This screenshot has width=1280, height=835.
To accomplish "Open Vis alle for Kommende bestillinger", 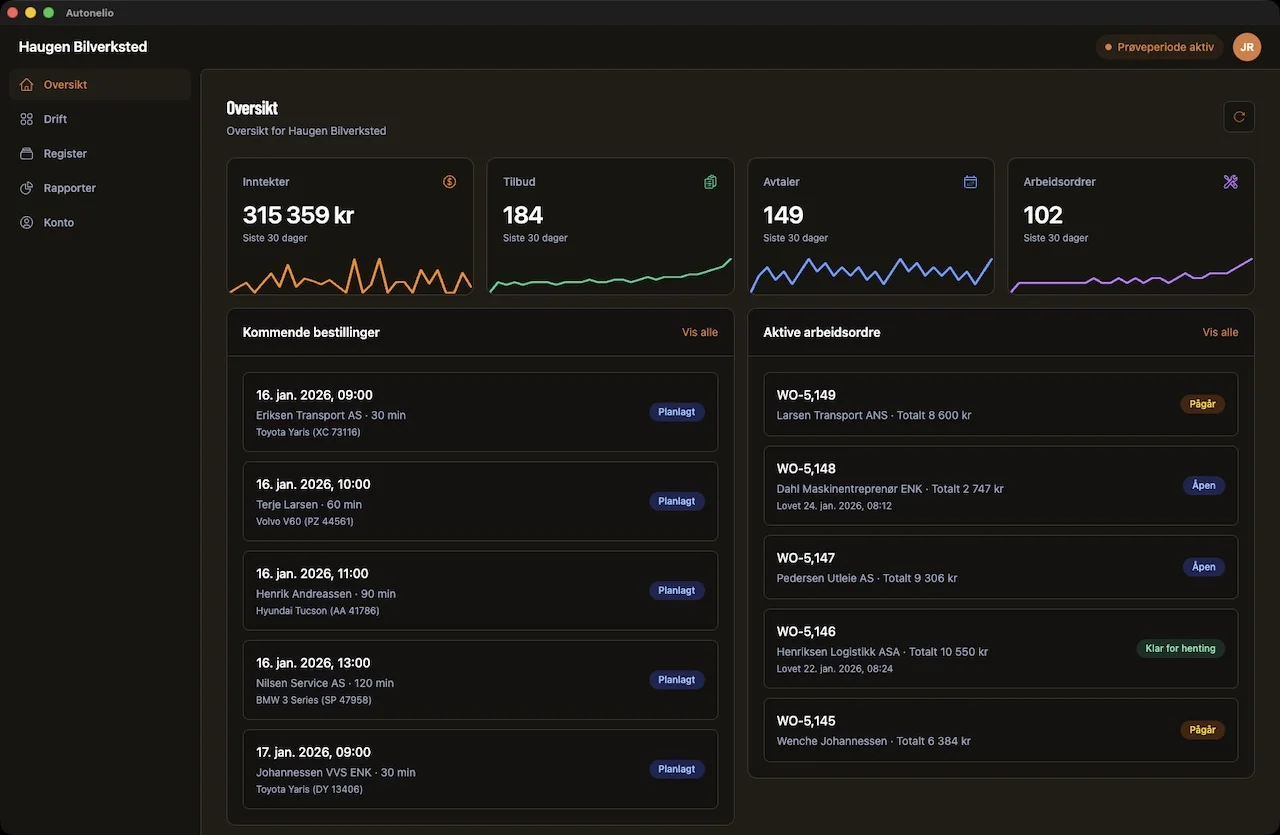I will 700,331.
